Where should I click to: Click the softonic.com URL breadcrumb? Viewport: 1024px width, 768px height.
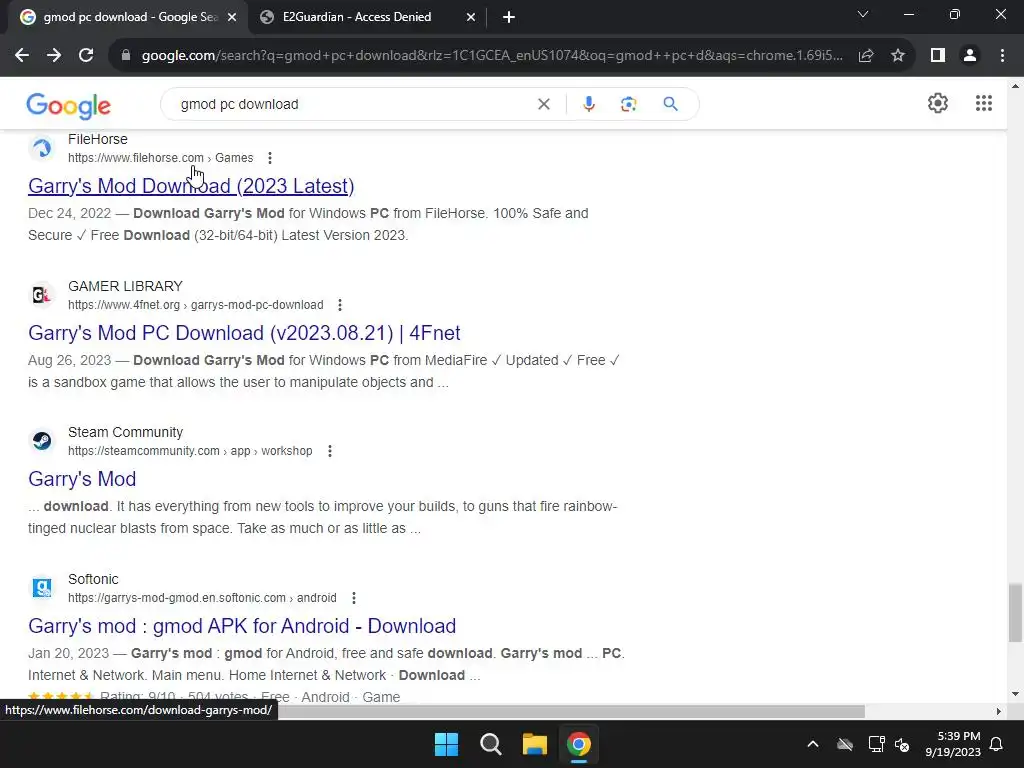coord(202,598)
